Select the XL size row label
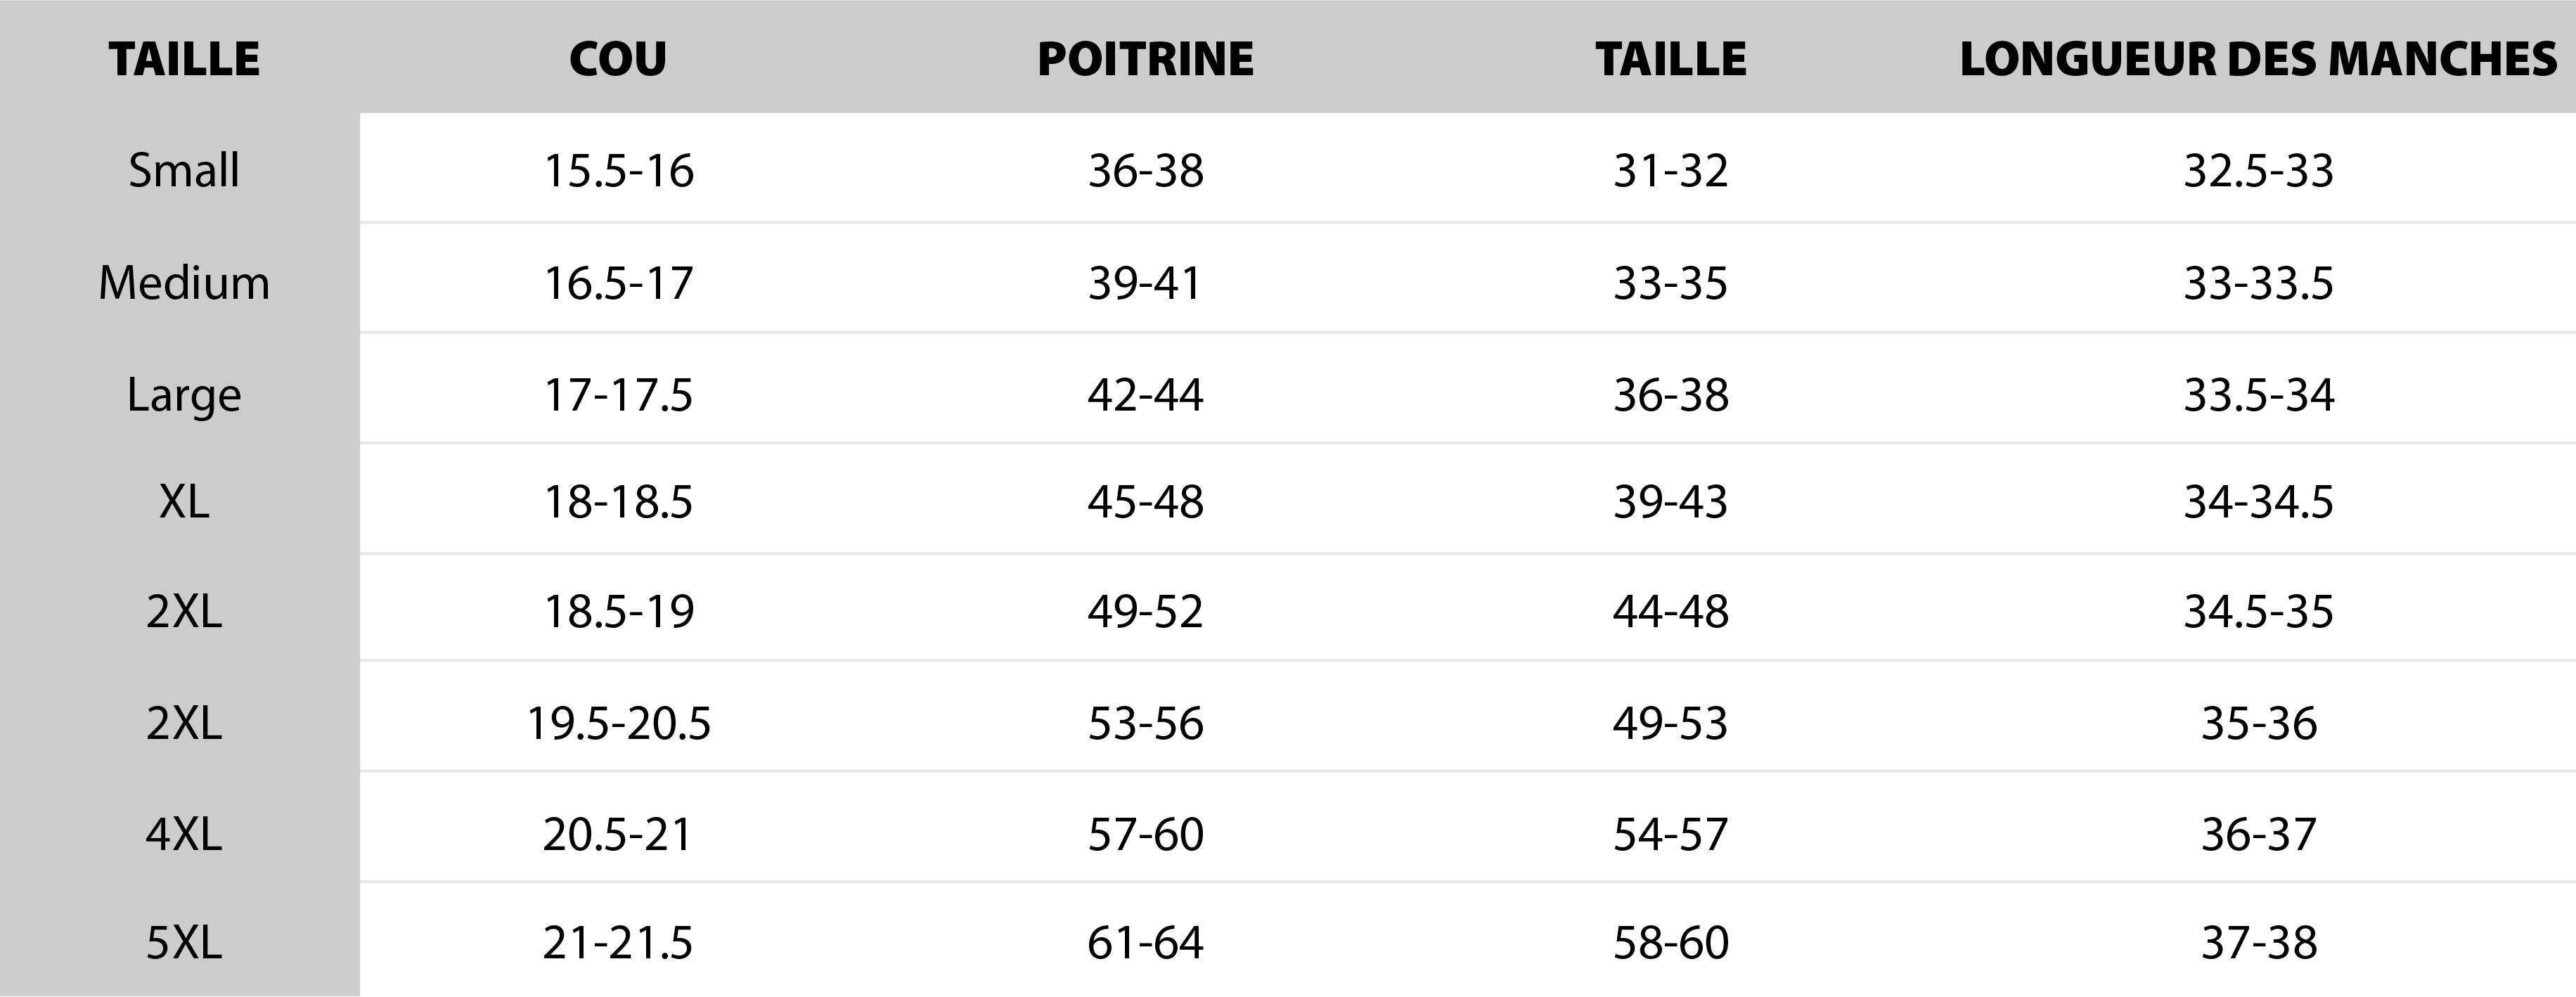The height and width of the screenshot is (997, 2576). 184,501
